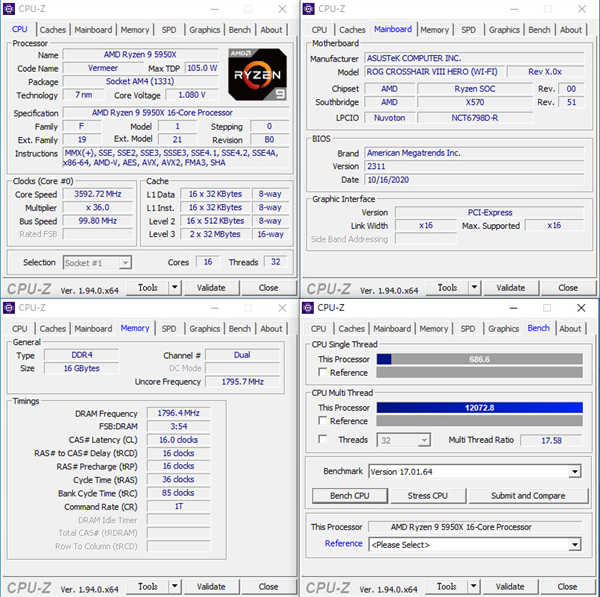Click Close in the Mainboard window
Viewport: 600px width, 597px height.
pyautogui.click(x=568, y=288)
